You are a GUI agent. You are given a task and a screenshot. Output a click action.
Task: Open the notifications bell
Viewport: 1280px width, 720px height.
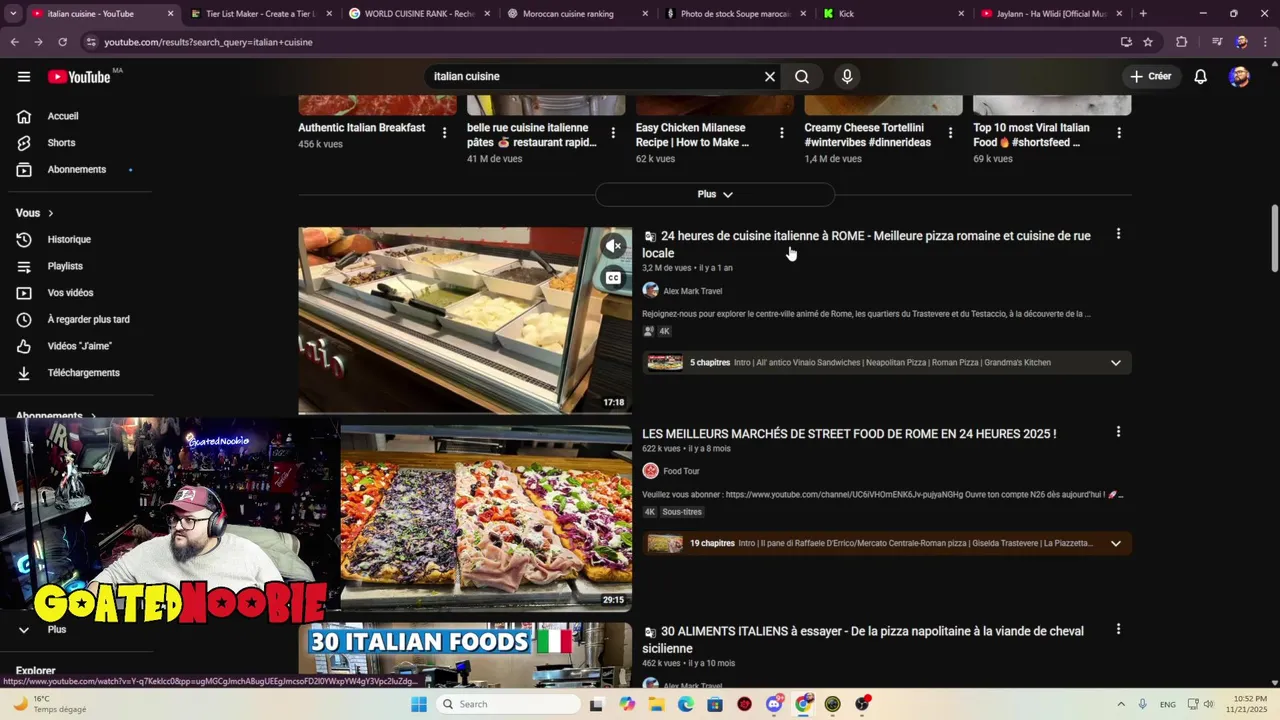click(1201, 77)
